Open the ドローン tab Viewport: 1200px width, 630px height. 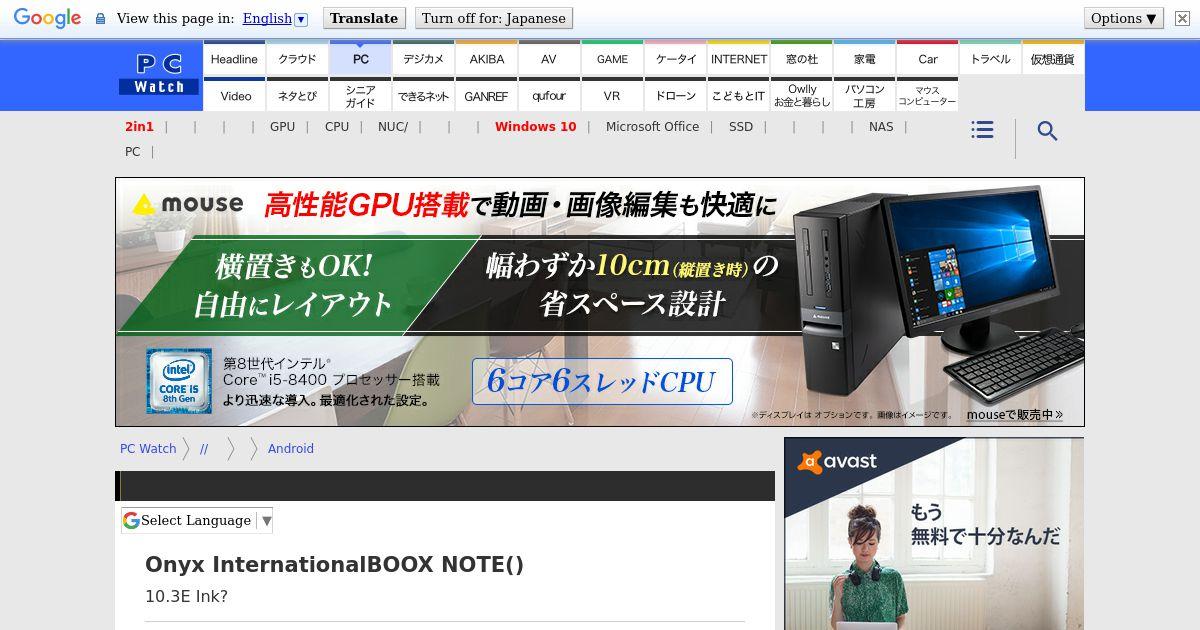675,96
